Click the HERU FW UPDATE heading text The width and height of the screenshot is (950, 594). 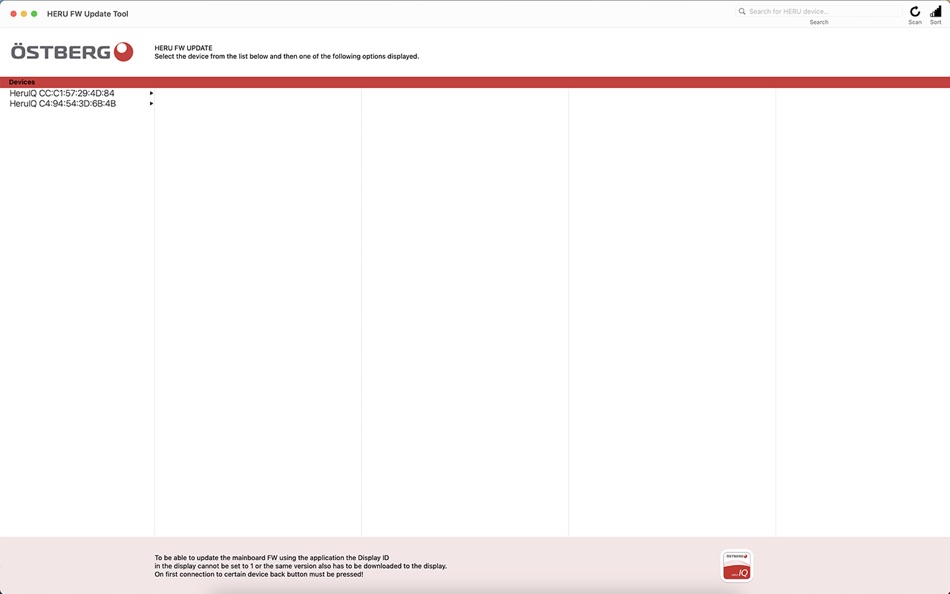(183, 48)
